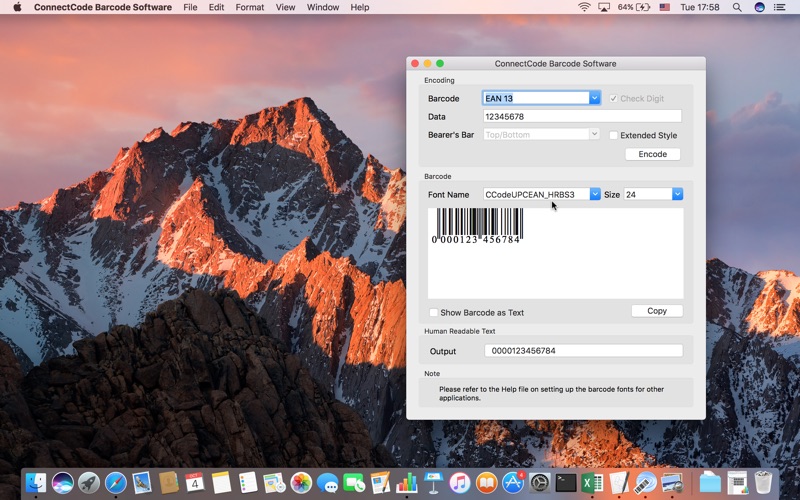The image size is (800, 500).
Task: Expand Font Name dropdown arrow
Action: [595, 194]
